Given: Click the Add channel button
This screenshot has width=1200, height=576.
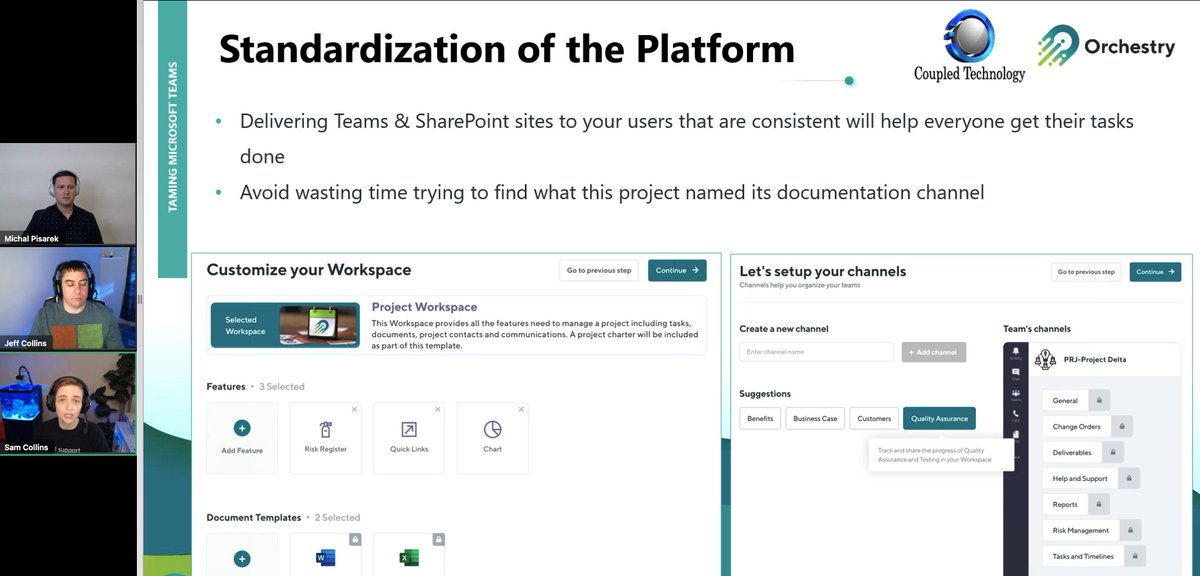Looking at the screenshot, I should [x=934, y=352].
